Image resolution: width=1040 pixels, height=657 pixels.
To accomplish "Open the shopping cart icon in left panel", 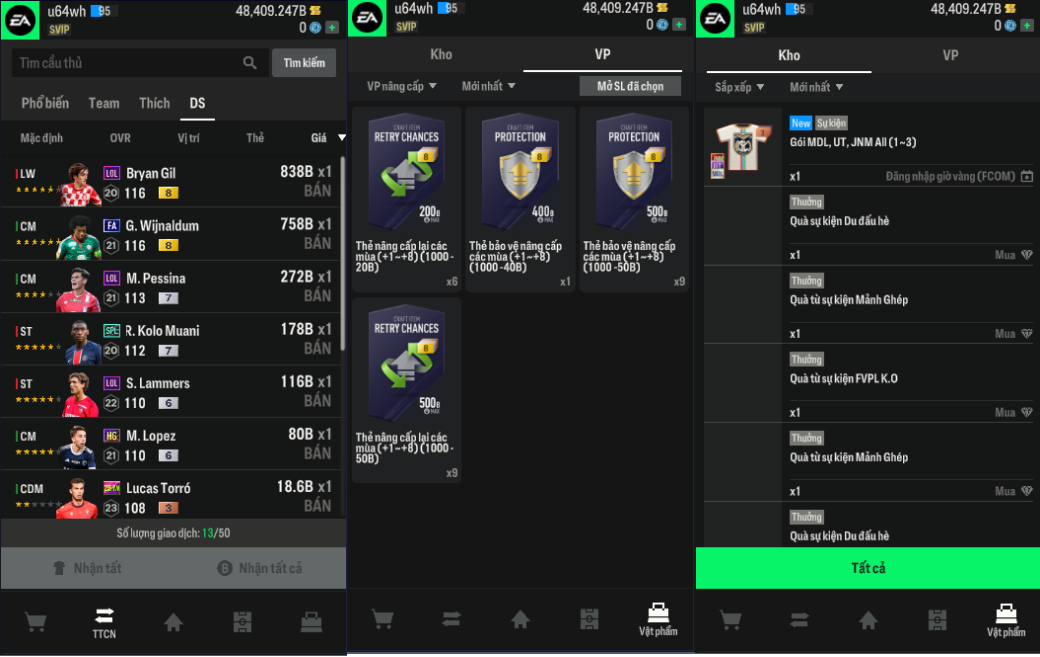I will click(x=35, y=622).
